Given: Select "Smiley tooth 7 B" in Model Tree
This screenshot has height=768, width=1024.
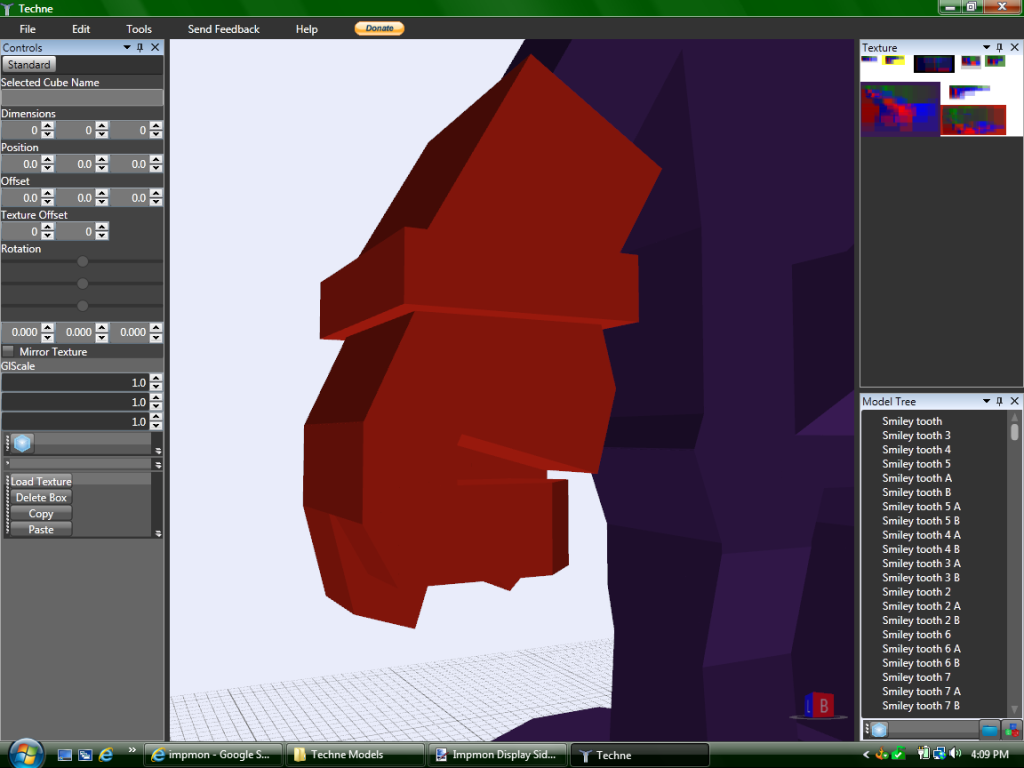Looking at the screenshot, I should [x=921, y=705].
